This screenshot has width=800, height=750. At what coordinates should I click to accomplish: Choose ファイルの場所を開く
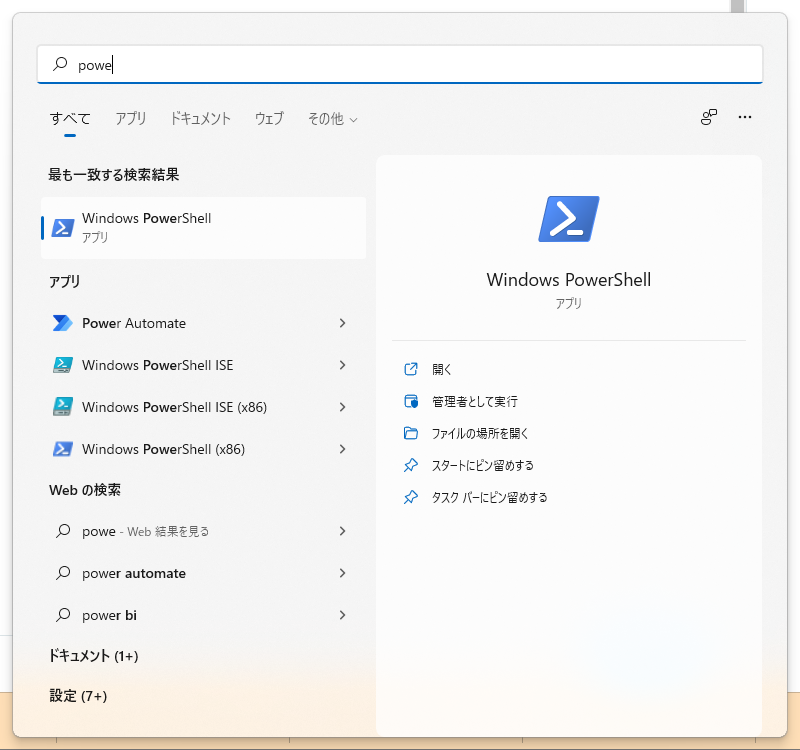coord(480,433)
